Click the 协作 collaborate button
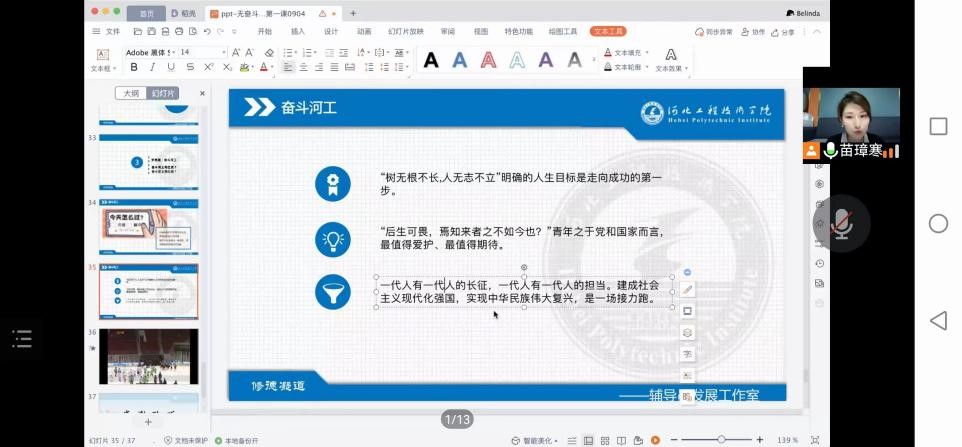Screen dimensions: 962x447 (754, 32)
